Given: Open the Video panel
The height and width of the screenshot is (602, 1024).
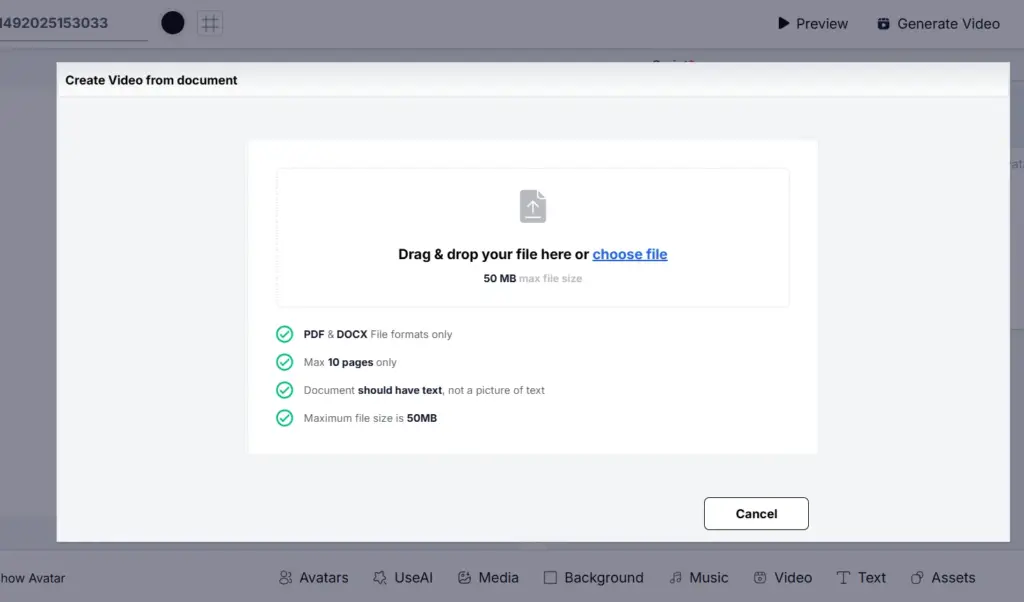Looking at the screenshot, I should pos(782,577).
